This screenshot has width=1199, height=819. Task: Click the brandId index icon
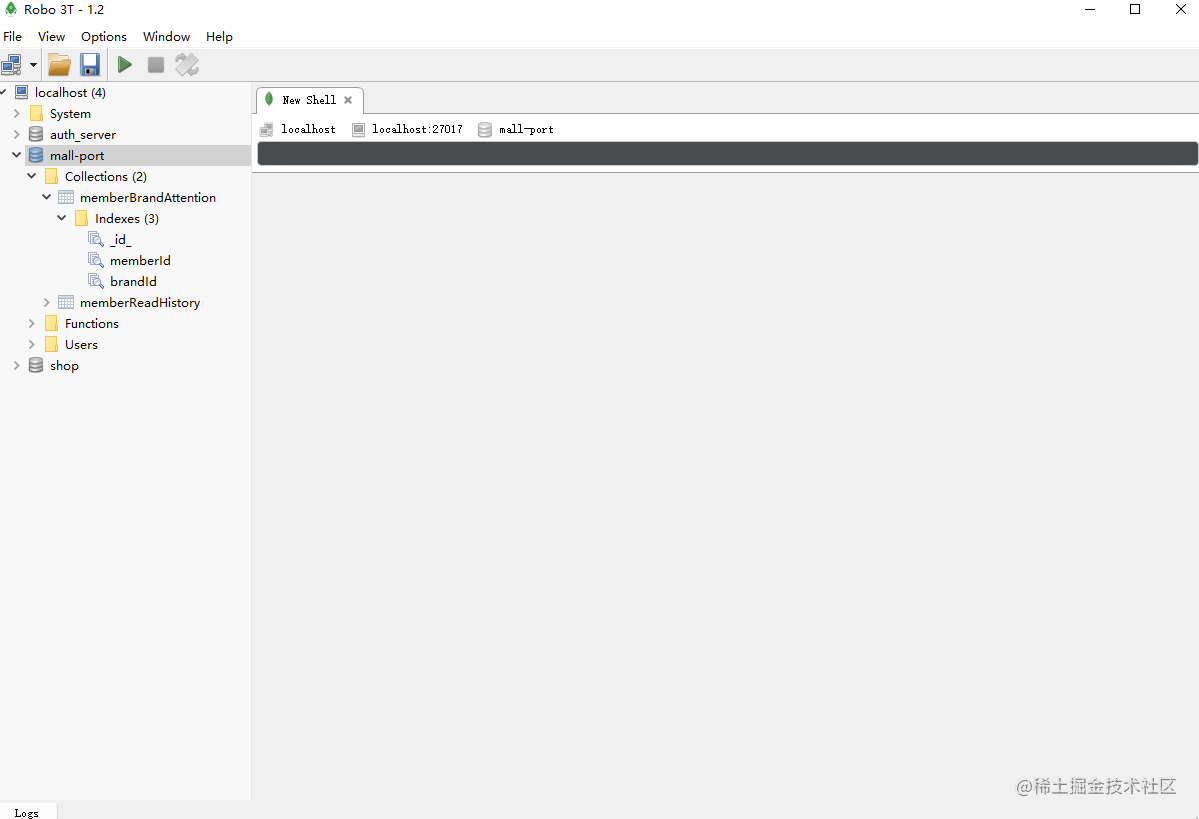pyautogui.click(x=96, y=281)
